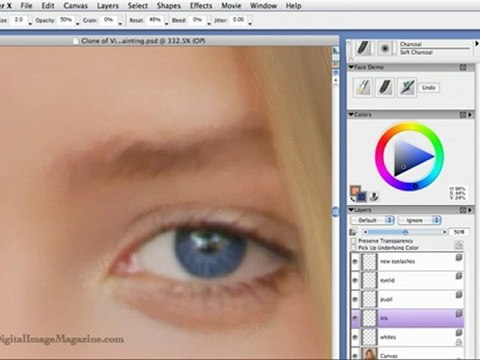The height and width of the screenshot is (360, 480).
Task: Open the Shapes menu
Action: [x=169, y=6]
